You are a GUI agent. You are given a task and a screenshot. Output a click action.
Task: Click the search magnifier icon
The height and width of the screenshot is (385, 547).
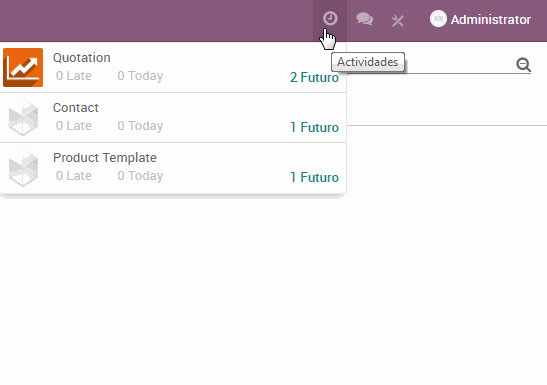tap(523, 65)
